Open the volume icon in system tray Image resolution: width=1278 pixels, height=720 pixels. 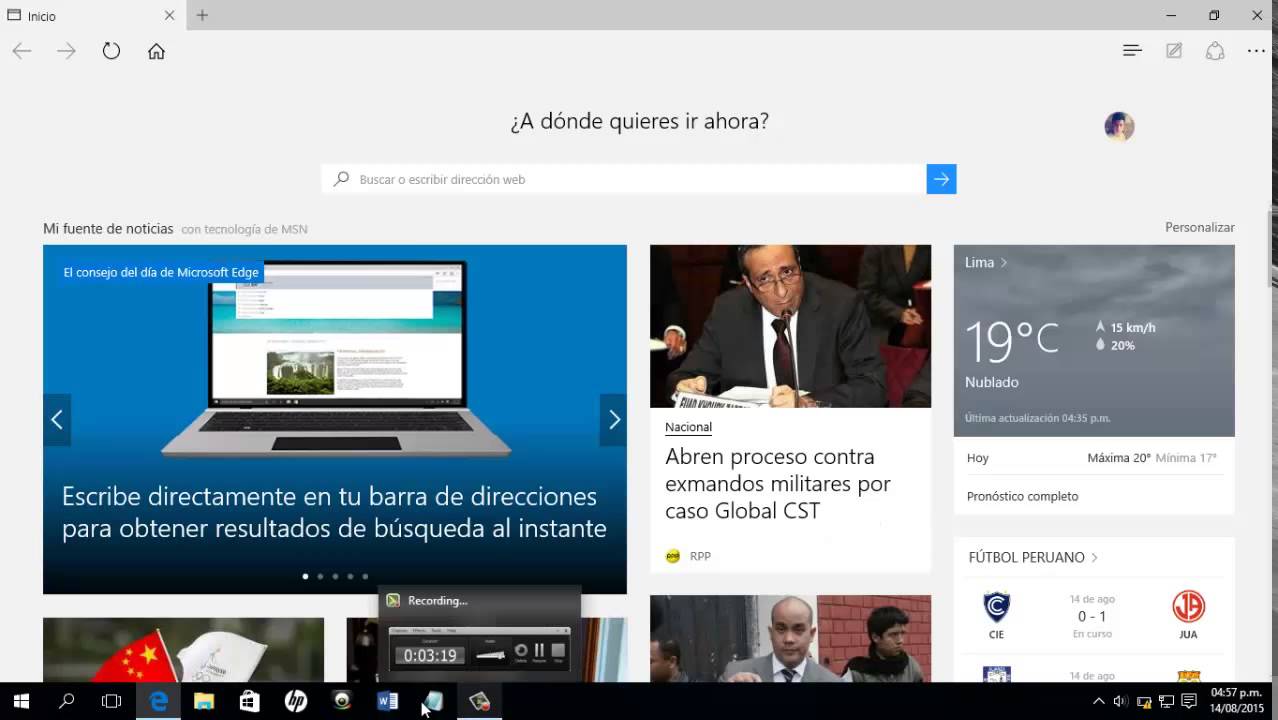(x=1120, y=701)
